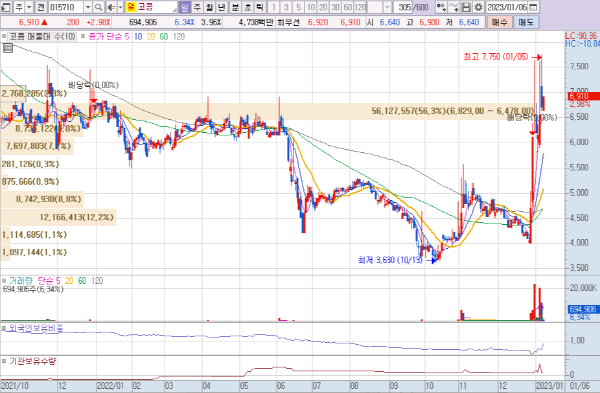The height and width of the screenshot is (393, 600).
Task: Click the 관 watchlist button
Action: coord(41,7)
